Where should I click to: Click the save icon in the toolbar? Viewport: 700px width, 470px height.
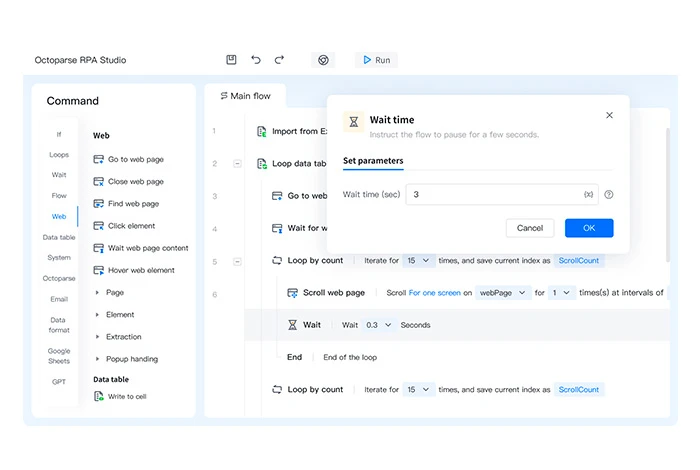(x=231, y=60)
